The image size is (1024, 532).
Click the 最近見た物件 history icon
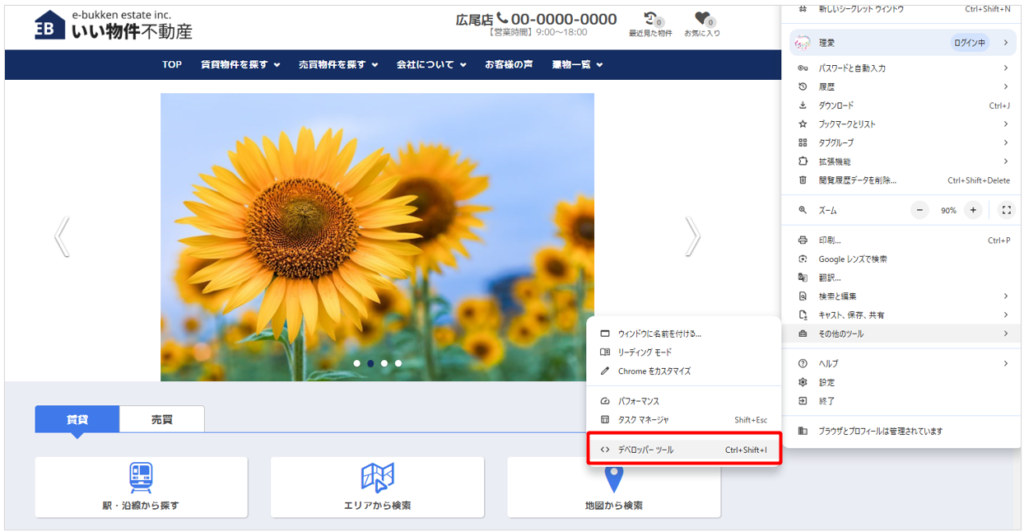(651, 19)
